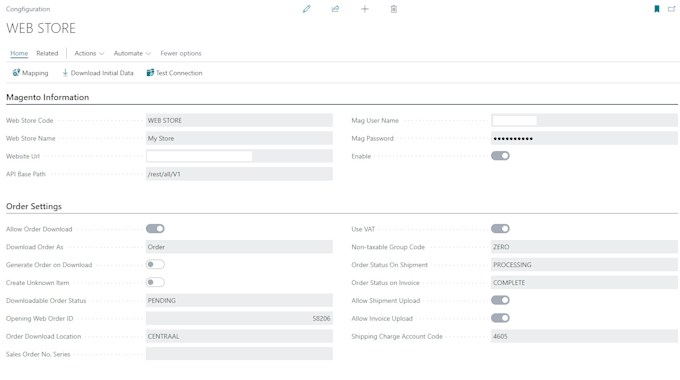Click the share icon
Viewport: 680px width, 380px height.
335,9
